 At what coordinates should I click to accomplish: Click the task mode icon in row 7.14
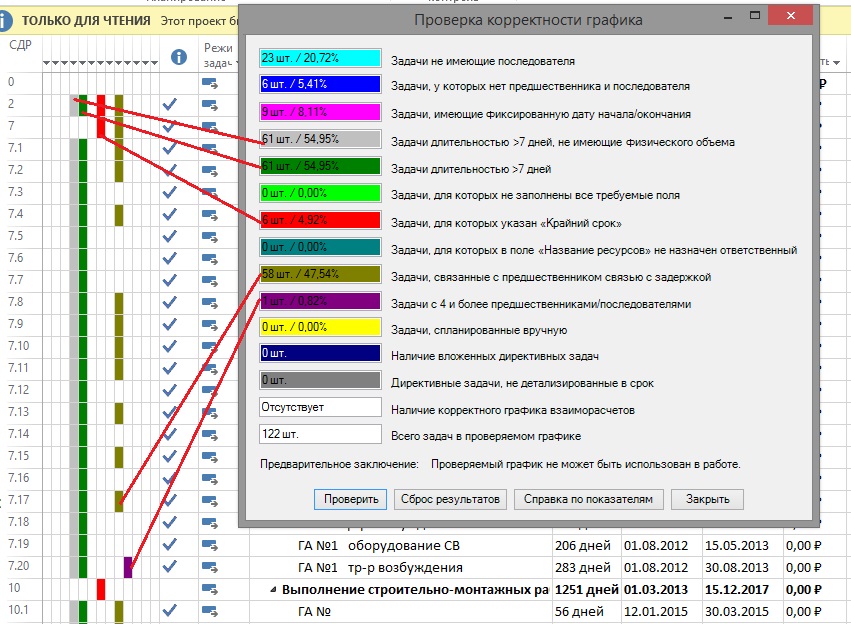pos(209,435)
